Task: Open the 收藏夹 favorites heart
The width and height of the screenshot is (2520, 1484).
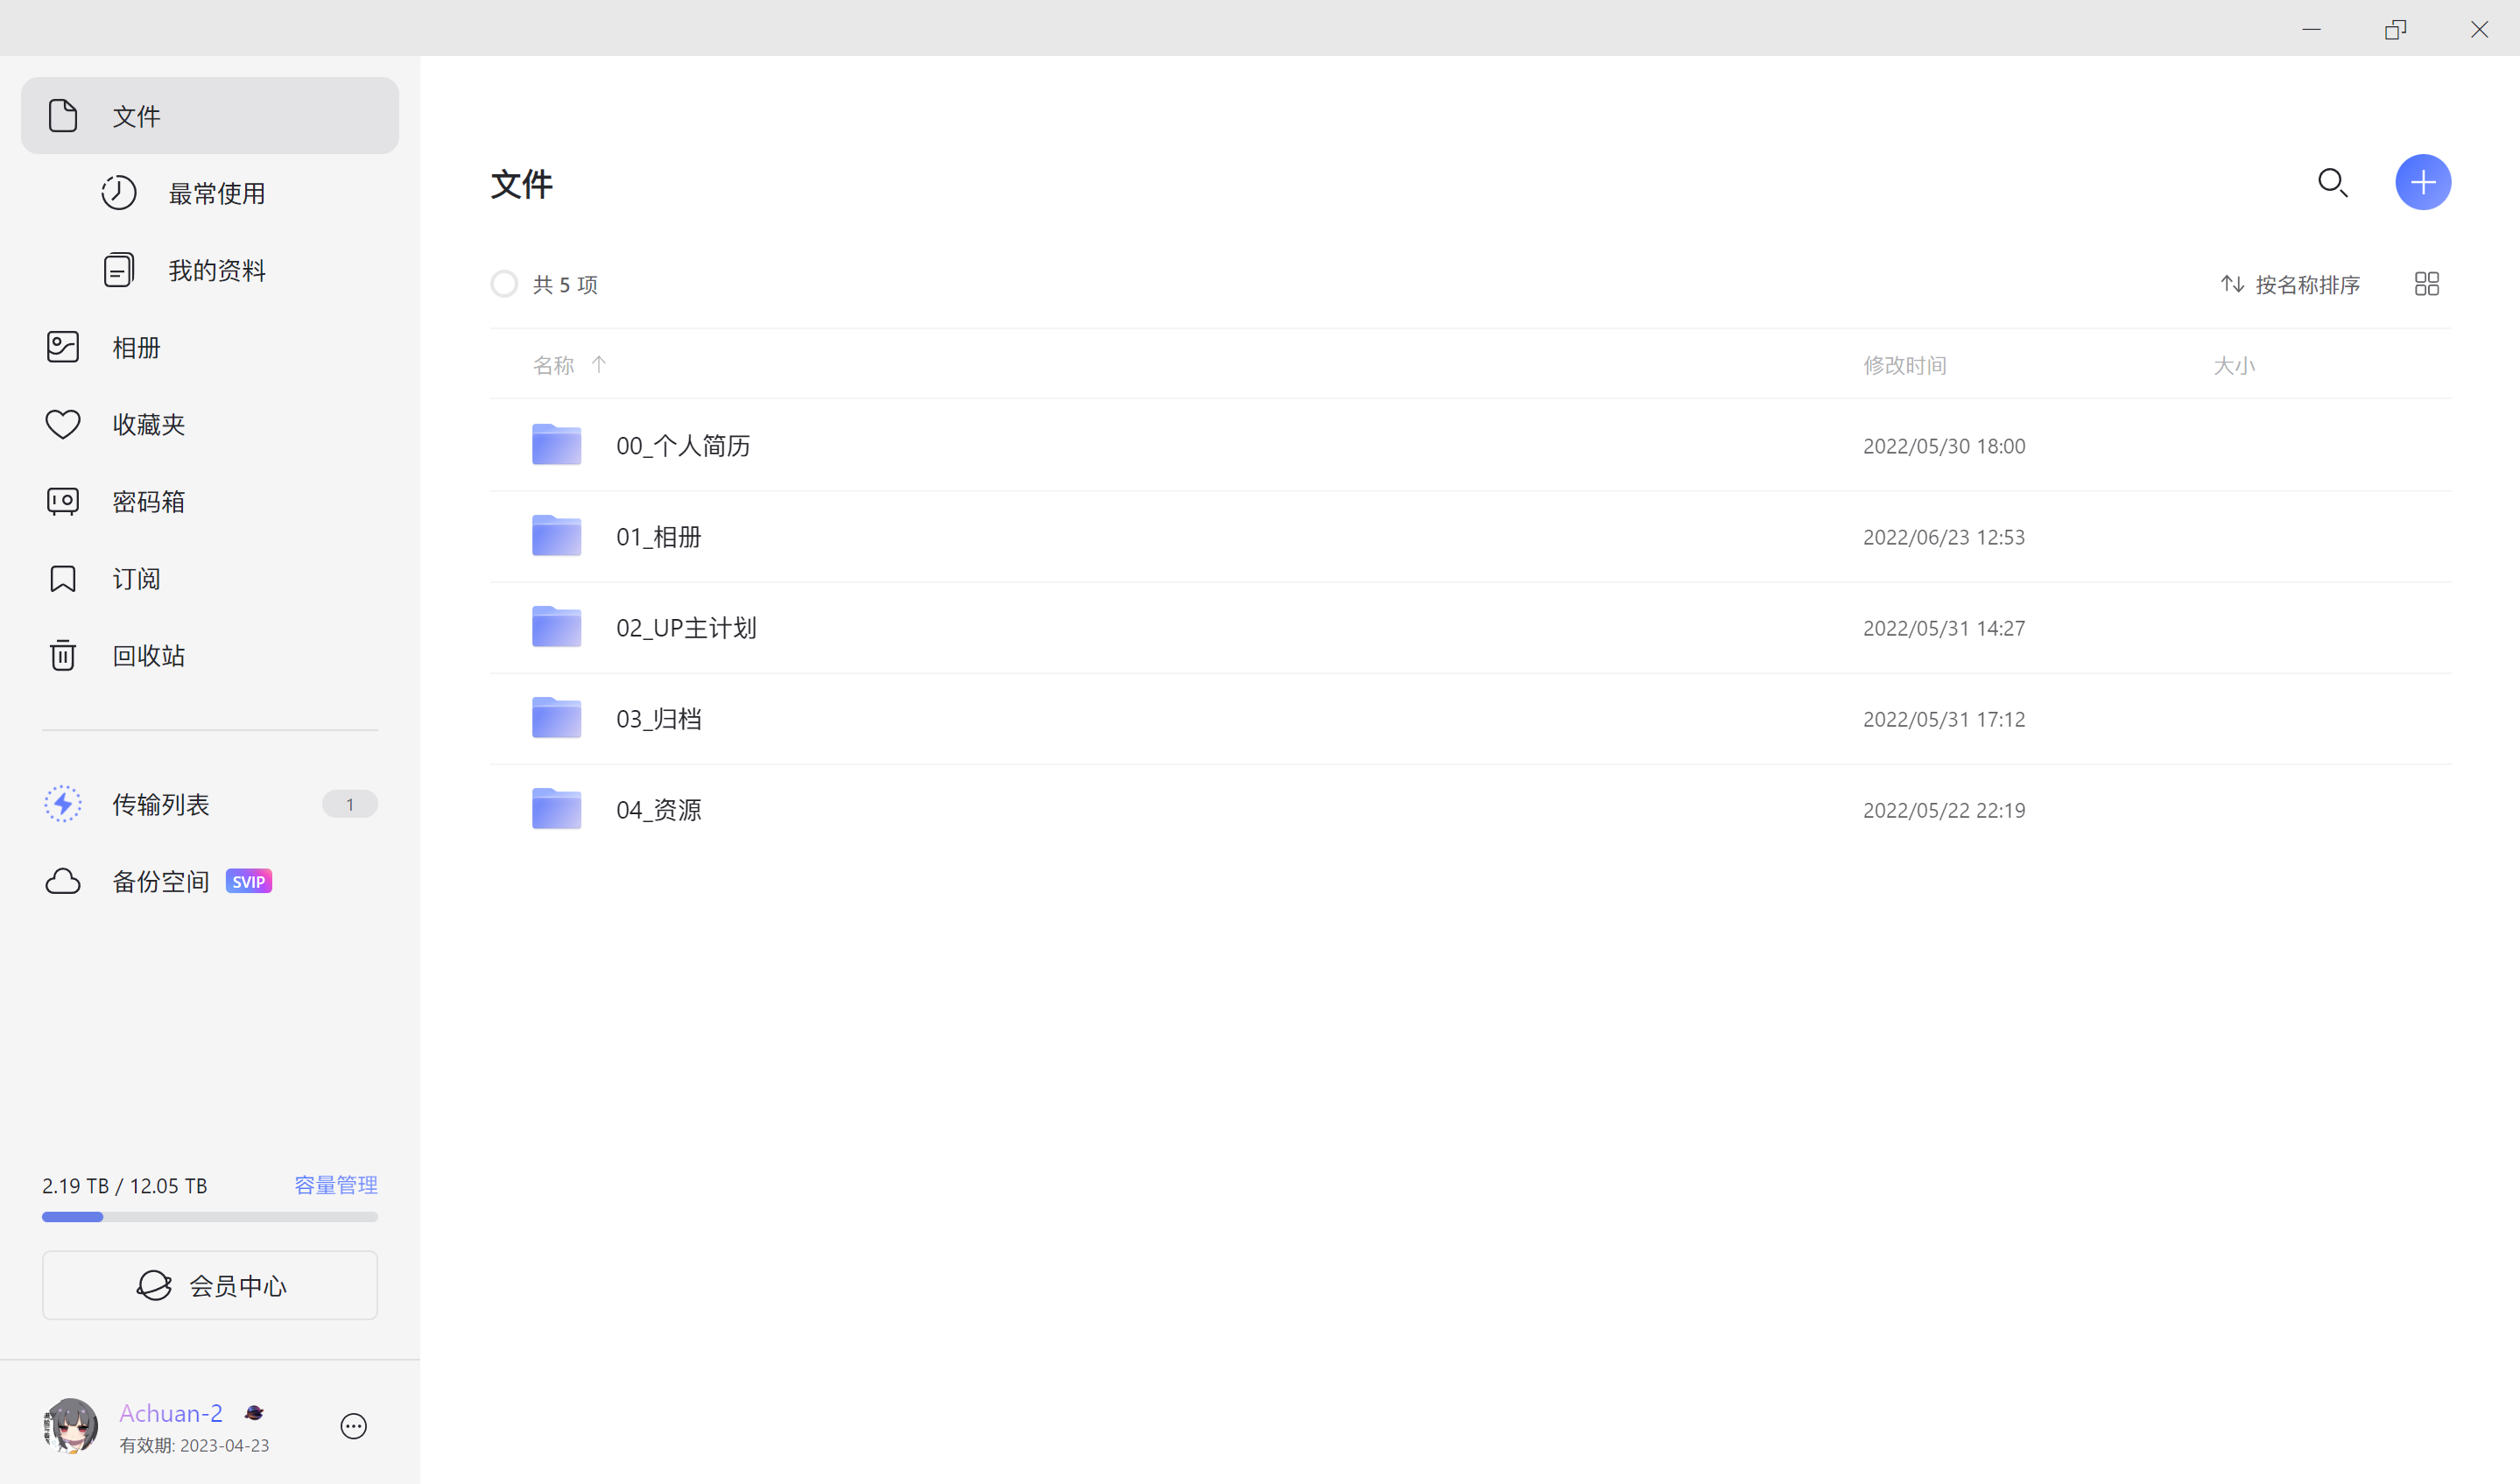Action: [148, 425]
